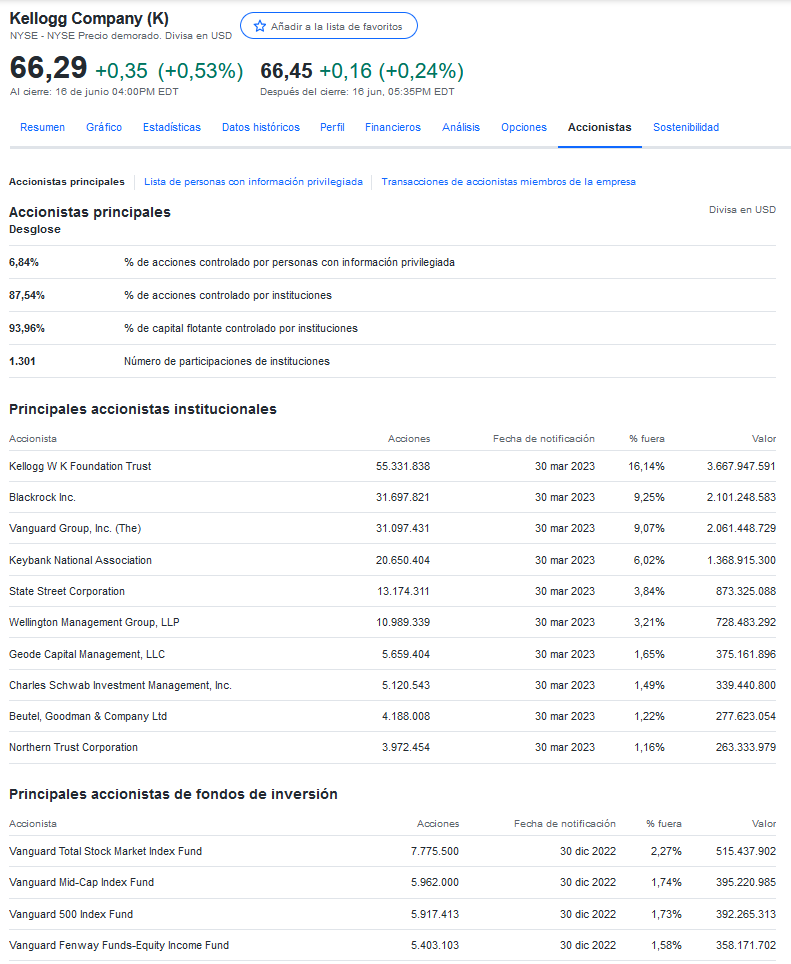
Task: Click the 6,84% insider ownership value
Action: click(x=24, y=263)
